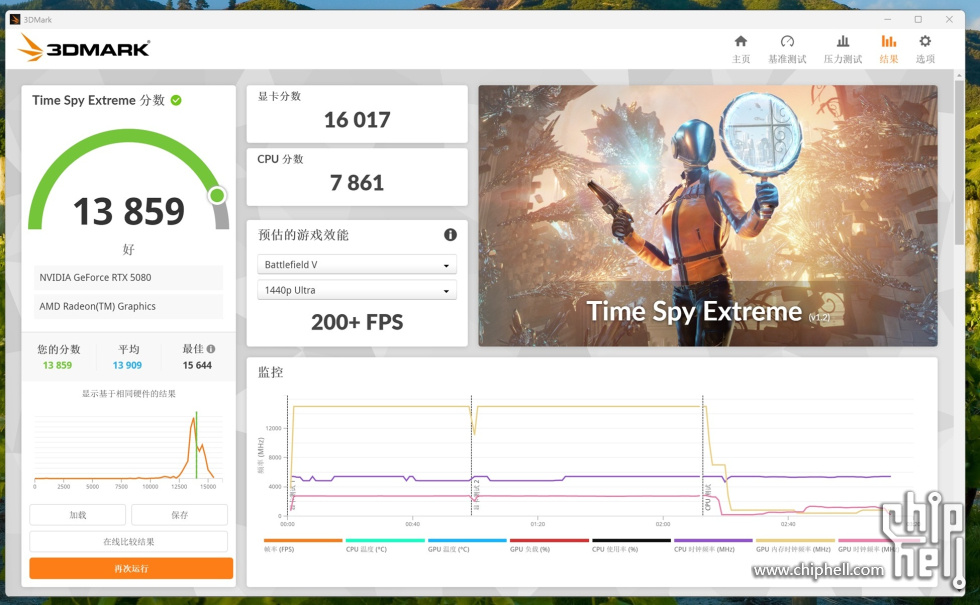Click the 200+ FPS estimate
This screenshot has height=605, width=980.
pos(357,322)
